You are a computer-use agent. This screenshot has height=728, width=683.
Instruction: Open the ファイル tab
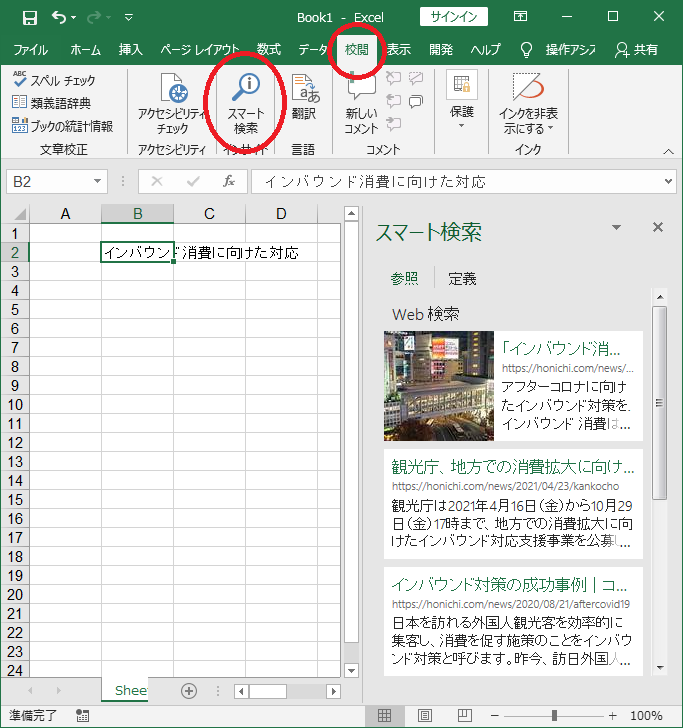(x=30, y=49)
